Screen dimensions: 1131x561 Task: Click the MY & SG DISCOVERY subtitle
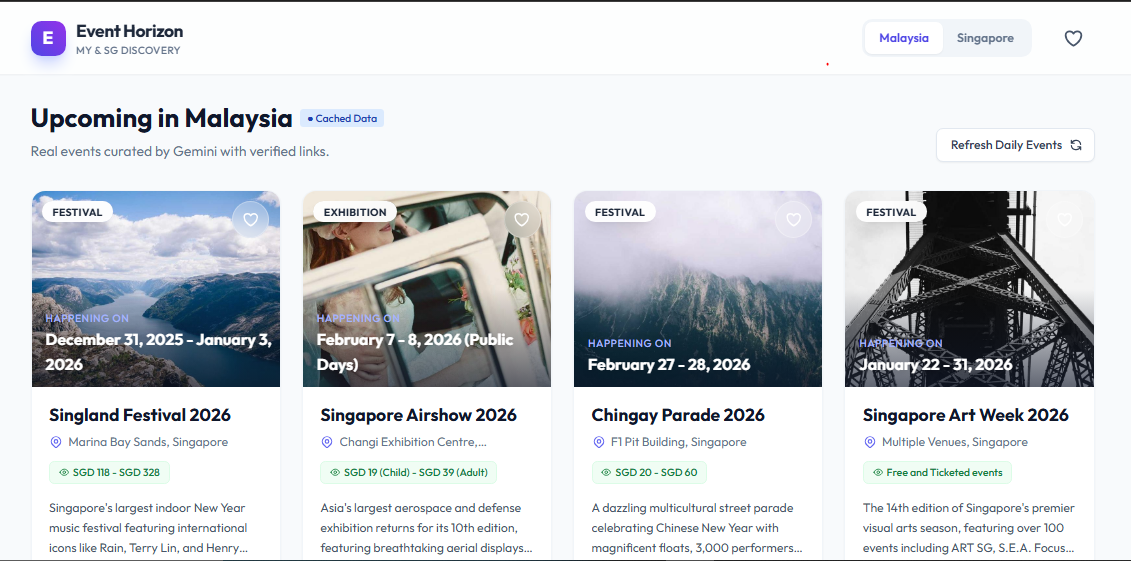click(x=128, y=50)
